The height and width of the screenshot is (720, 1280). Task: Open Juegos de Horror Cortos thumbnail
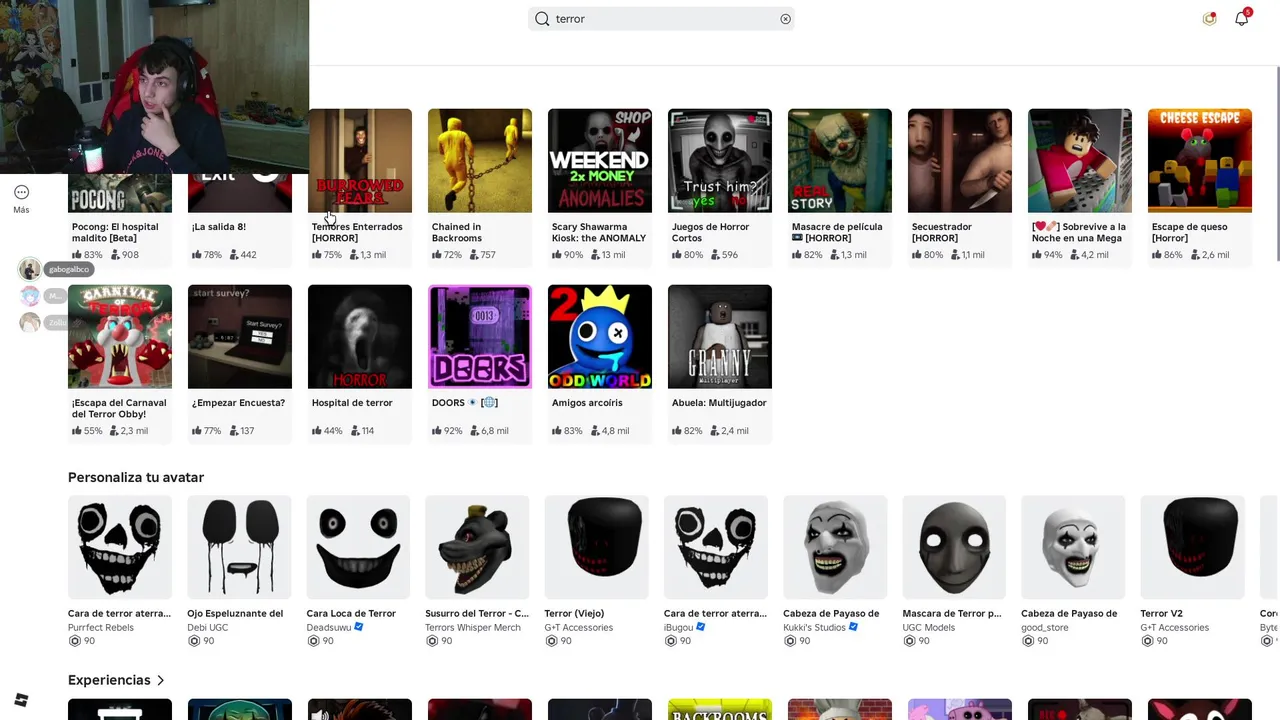pos(720,160)
